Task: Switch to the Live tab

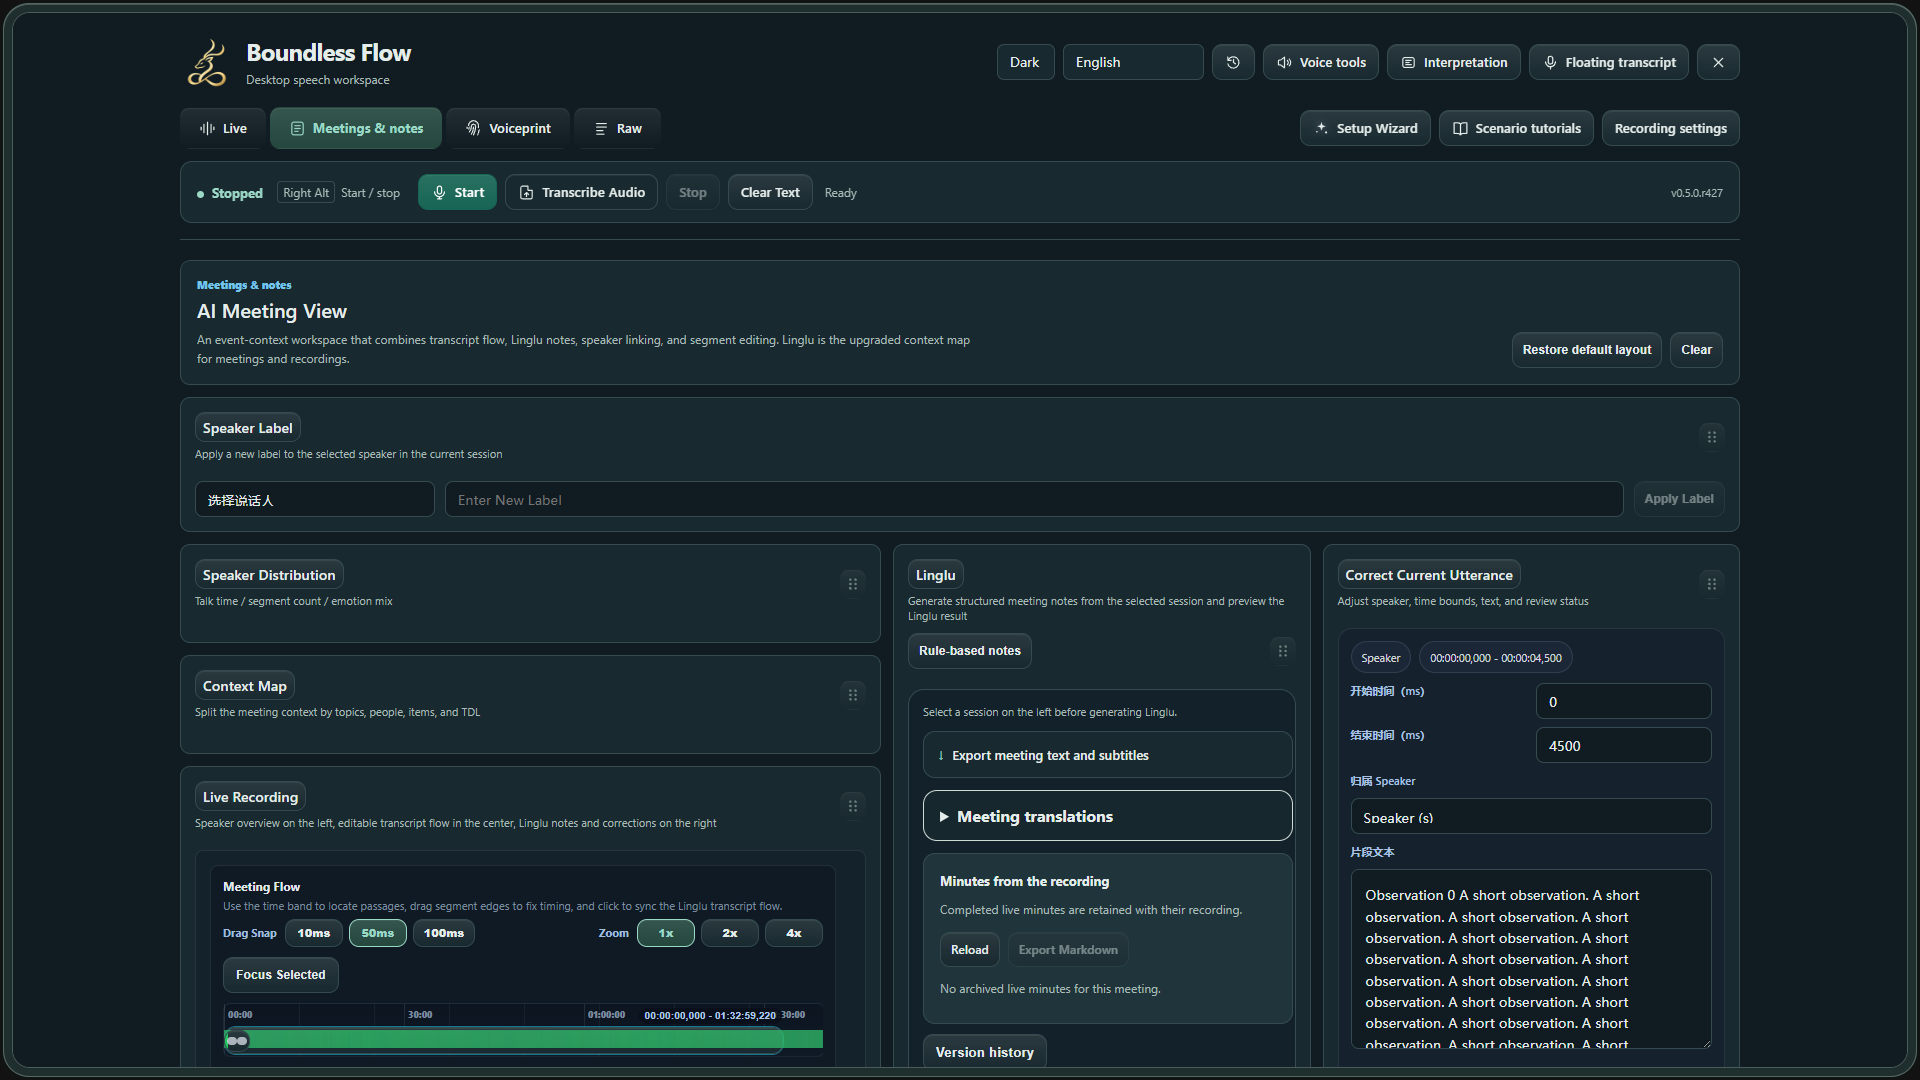Action: point(223,128)
